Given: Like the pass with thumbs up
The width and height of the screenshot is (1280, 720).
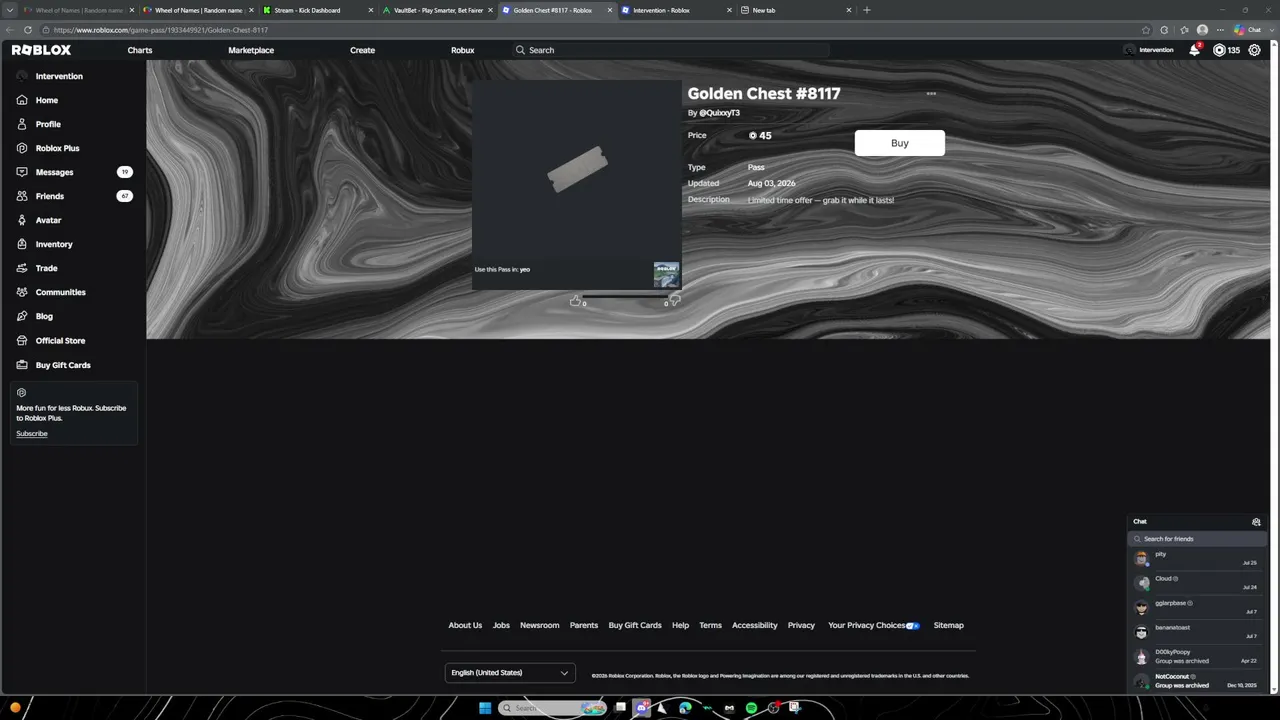Looking at the screenshot, I should (575, 300).
